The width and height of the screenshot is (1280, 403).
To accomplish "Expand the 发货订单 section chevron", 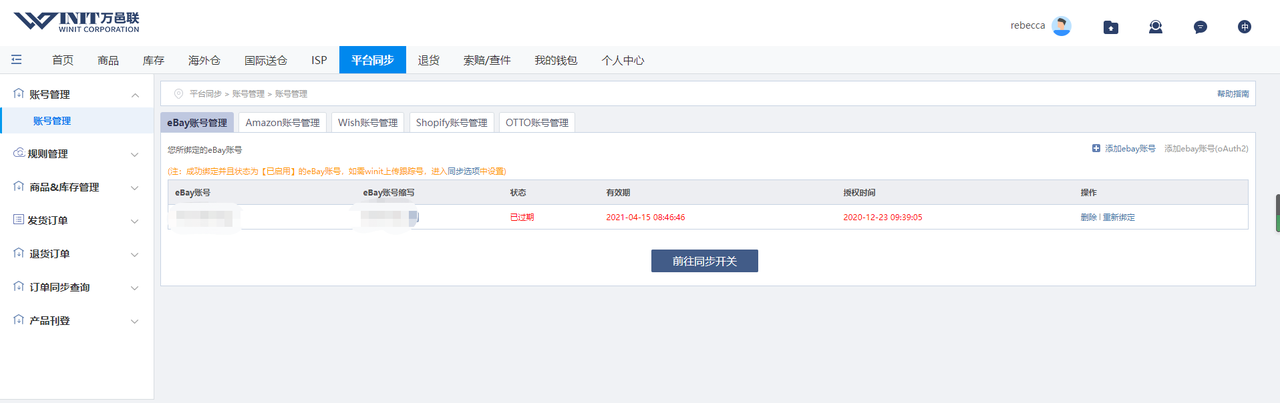I will click(x=135, y=220).
